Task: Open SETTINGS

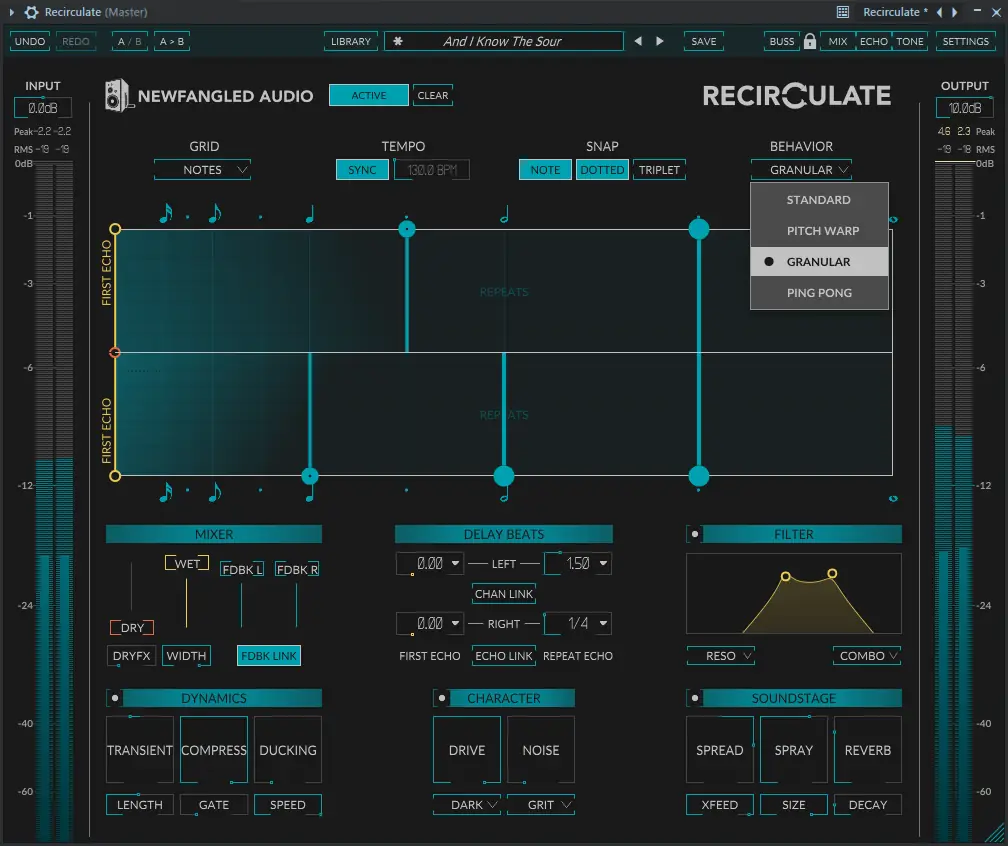Action: 966,41
